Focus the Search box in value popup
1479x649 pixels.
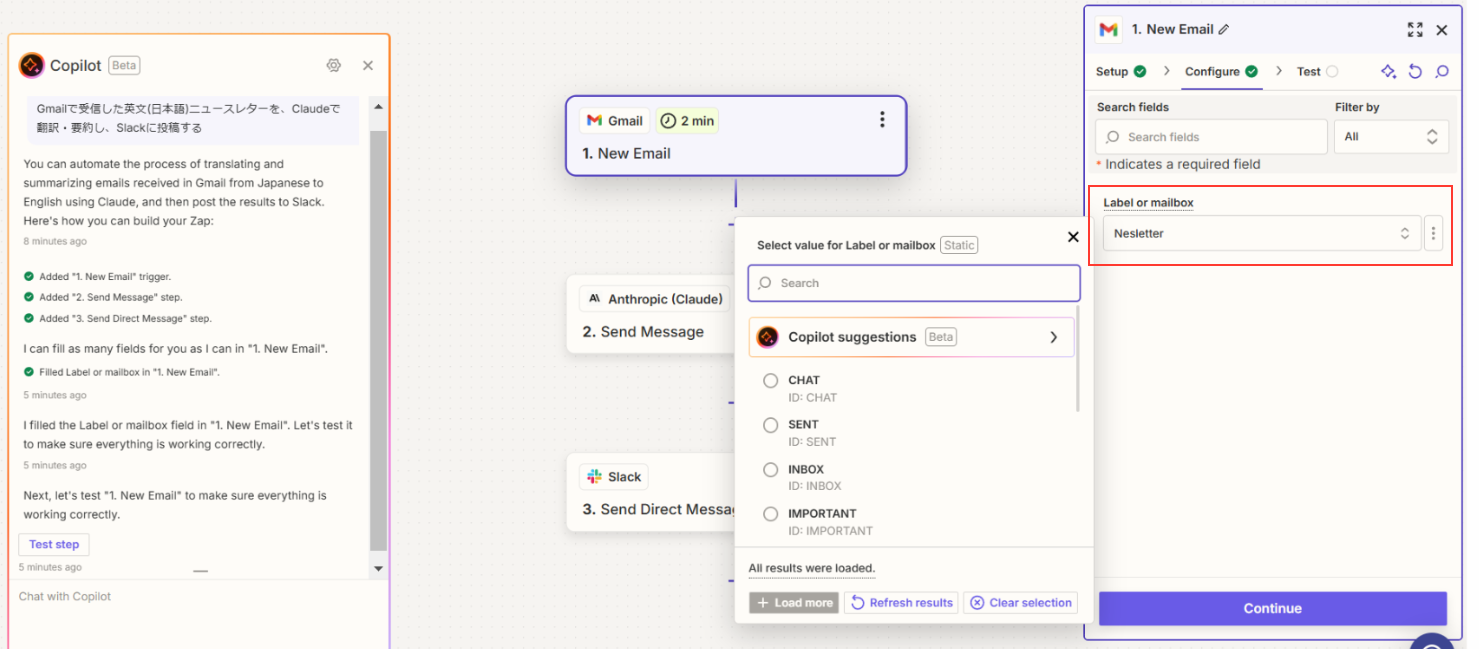coord(914,283)
